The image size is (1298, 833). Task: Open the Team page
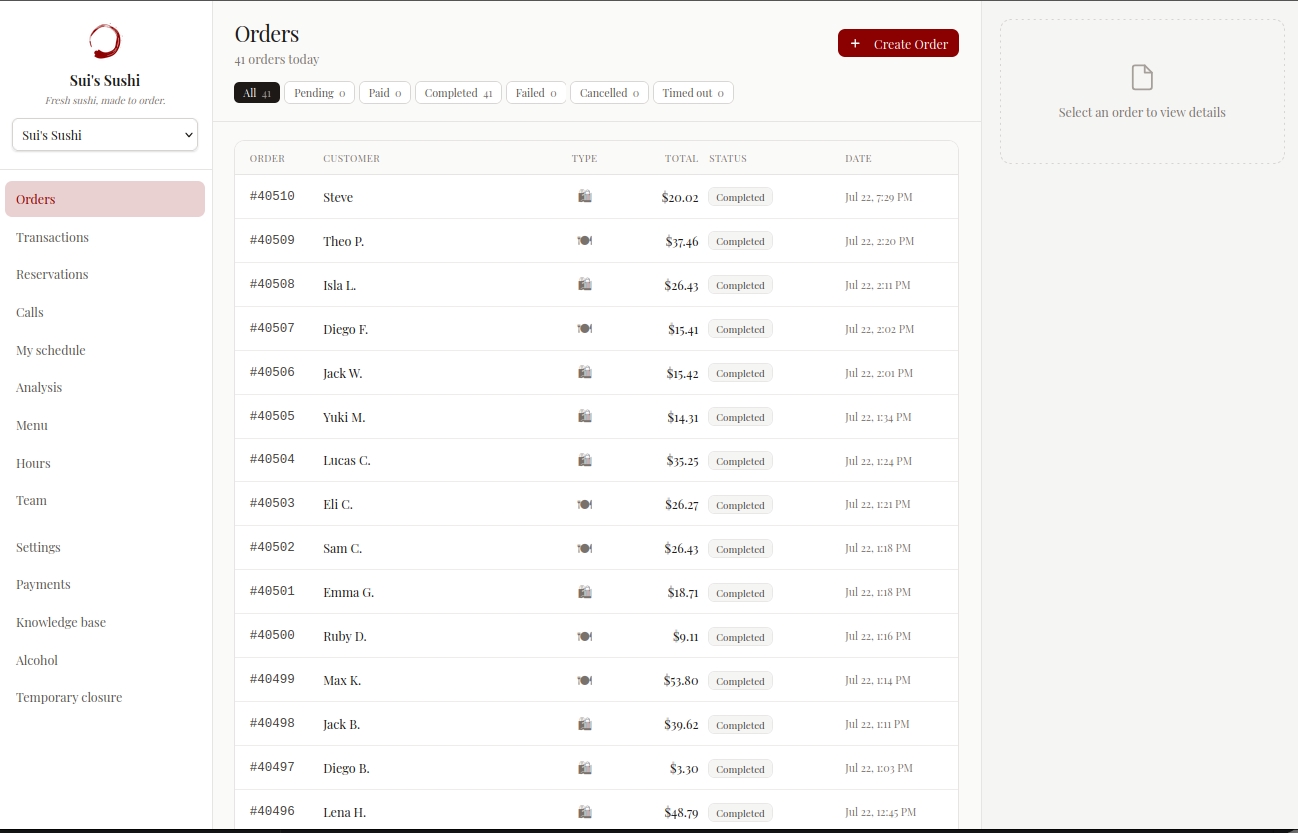[x=105, y=500]
